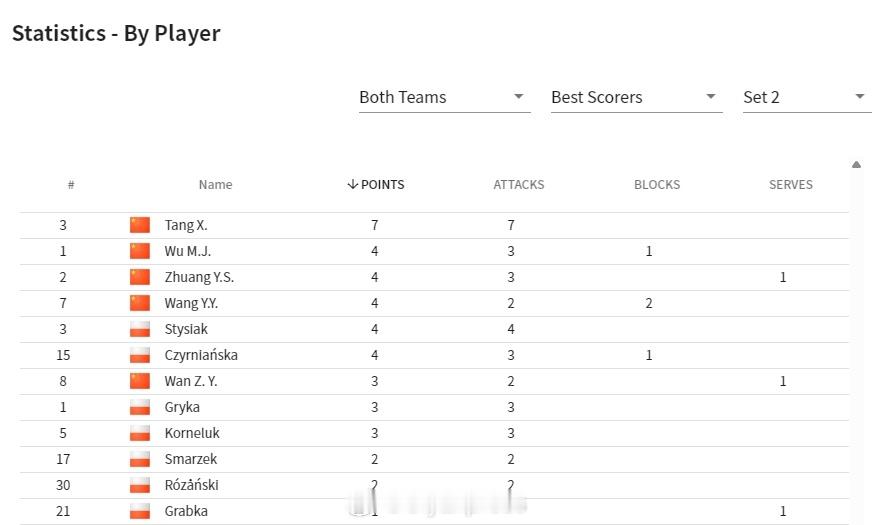Click the Name column header
This screenshot has width=876, height=525.
click(216, 184)
